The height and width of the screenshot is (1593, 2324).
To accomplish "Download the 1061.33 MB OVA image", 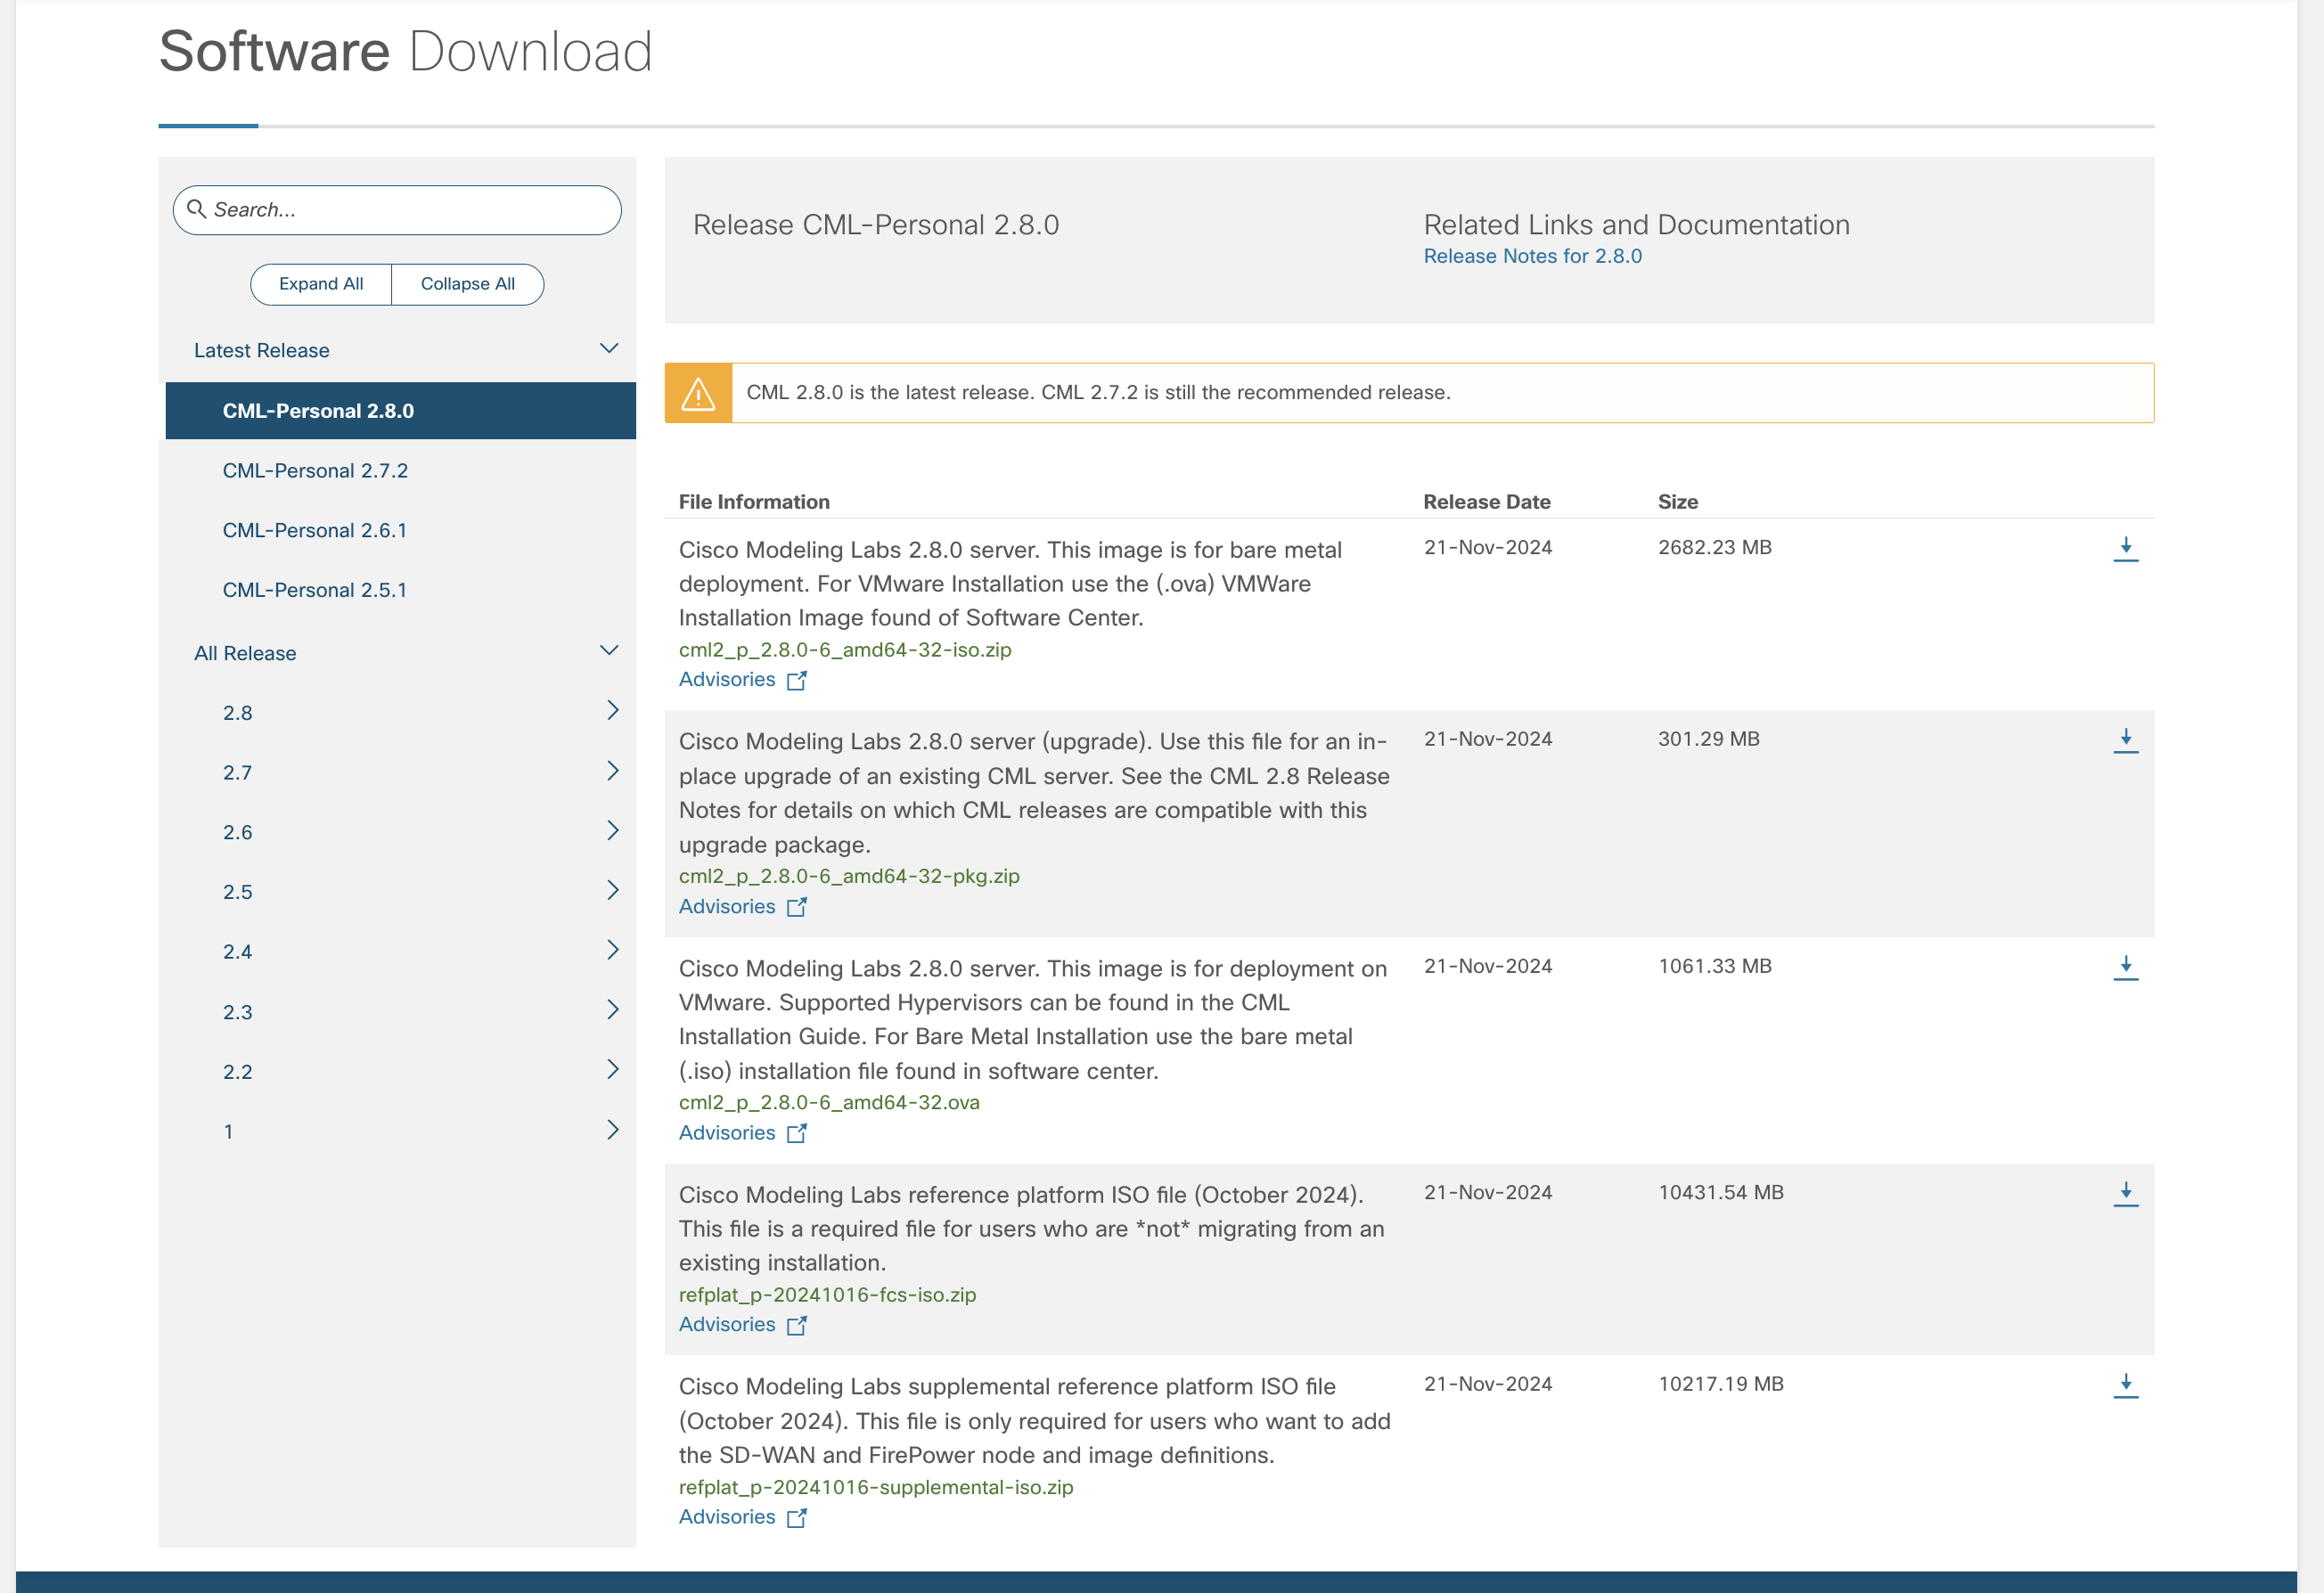I will pyautogui.click(x=2125, y=967).
